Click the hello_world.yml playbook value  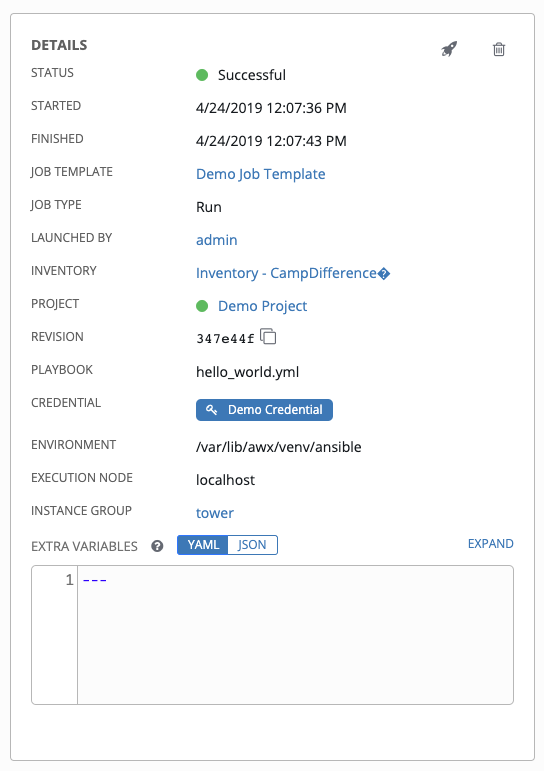point(247,372)
